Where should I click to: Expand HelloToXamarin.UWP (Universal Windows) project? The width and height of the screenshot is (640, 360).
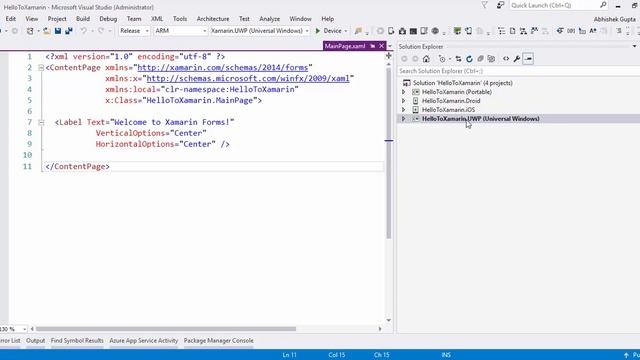click(x=403, y=119)
